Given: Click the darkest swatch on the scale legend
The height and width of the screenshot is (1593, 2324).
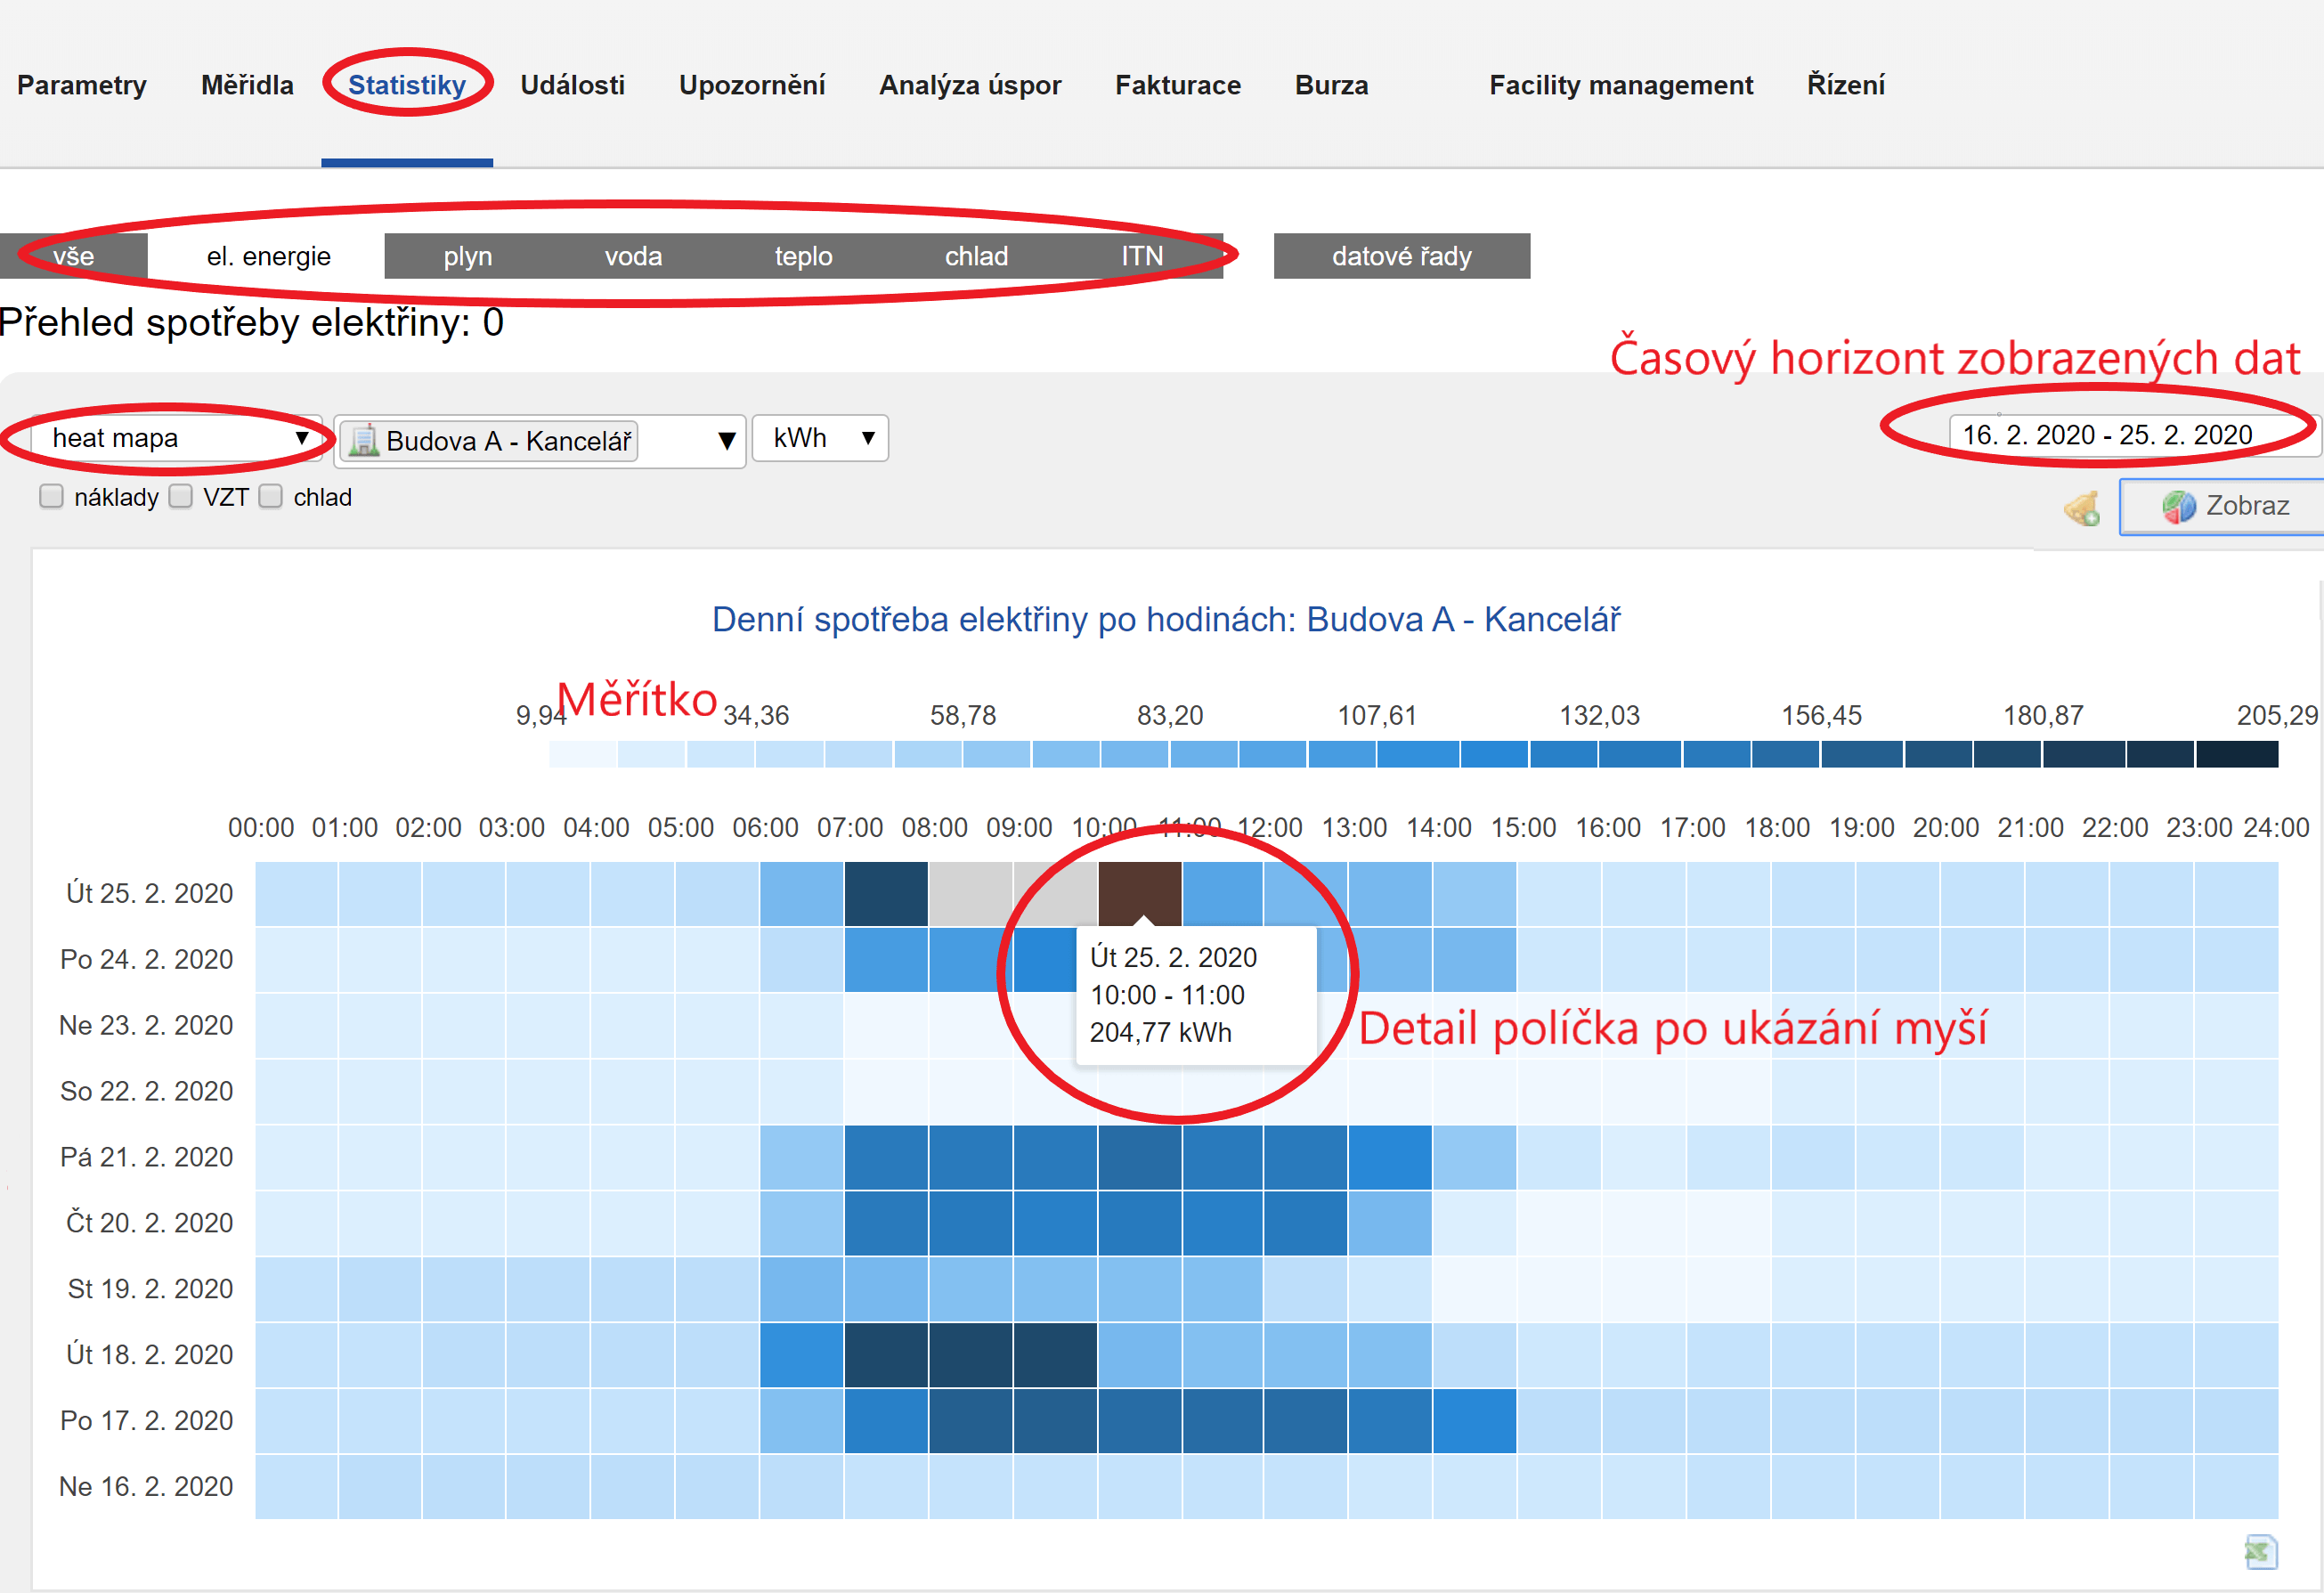Looking at the screenshot, I should point(2237,754).
